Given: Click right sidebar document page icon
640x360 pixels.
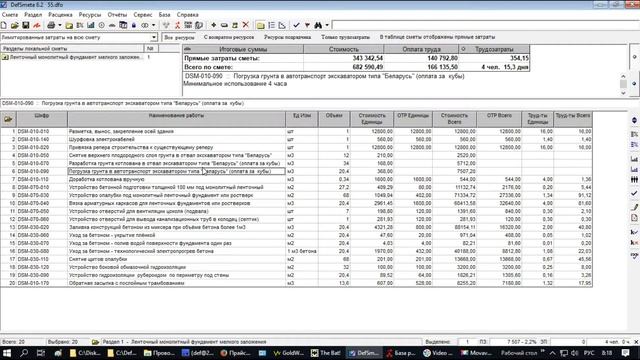Looking at the screenshot, I should pyautogui.click(x=634, y=218).
